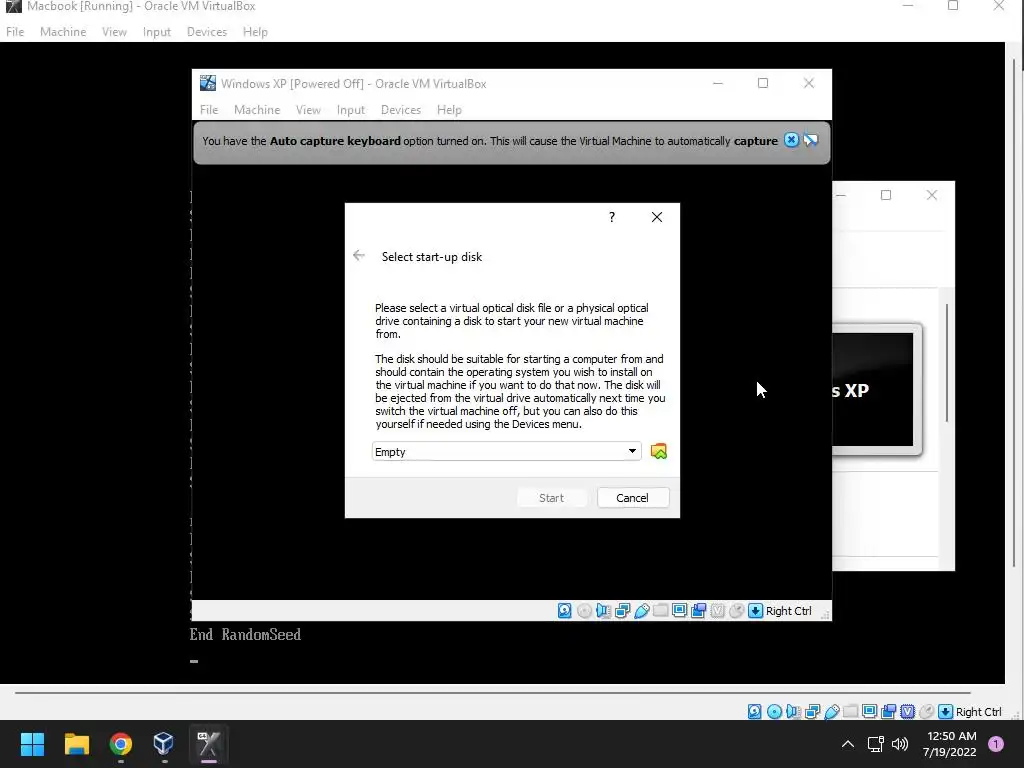The height and width of the screenshot is (768, 1024).
Task: Maximize the background VirtualBox Manager window
Action: click(886, 195)
